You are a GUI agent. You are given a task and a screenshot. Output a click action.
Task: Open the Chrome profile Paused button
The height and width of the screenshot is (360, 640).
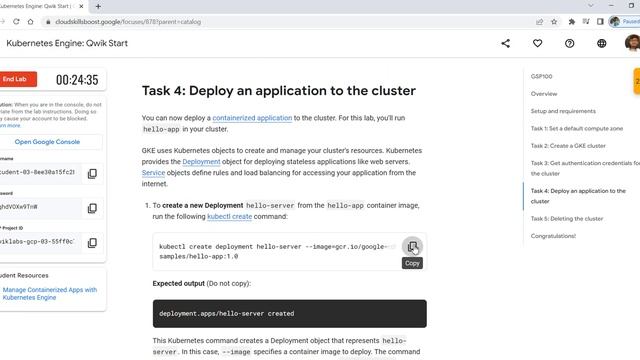[x=624, y=22]
